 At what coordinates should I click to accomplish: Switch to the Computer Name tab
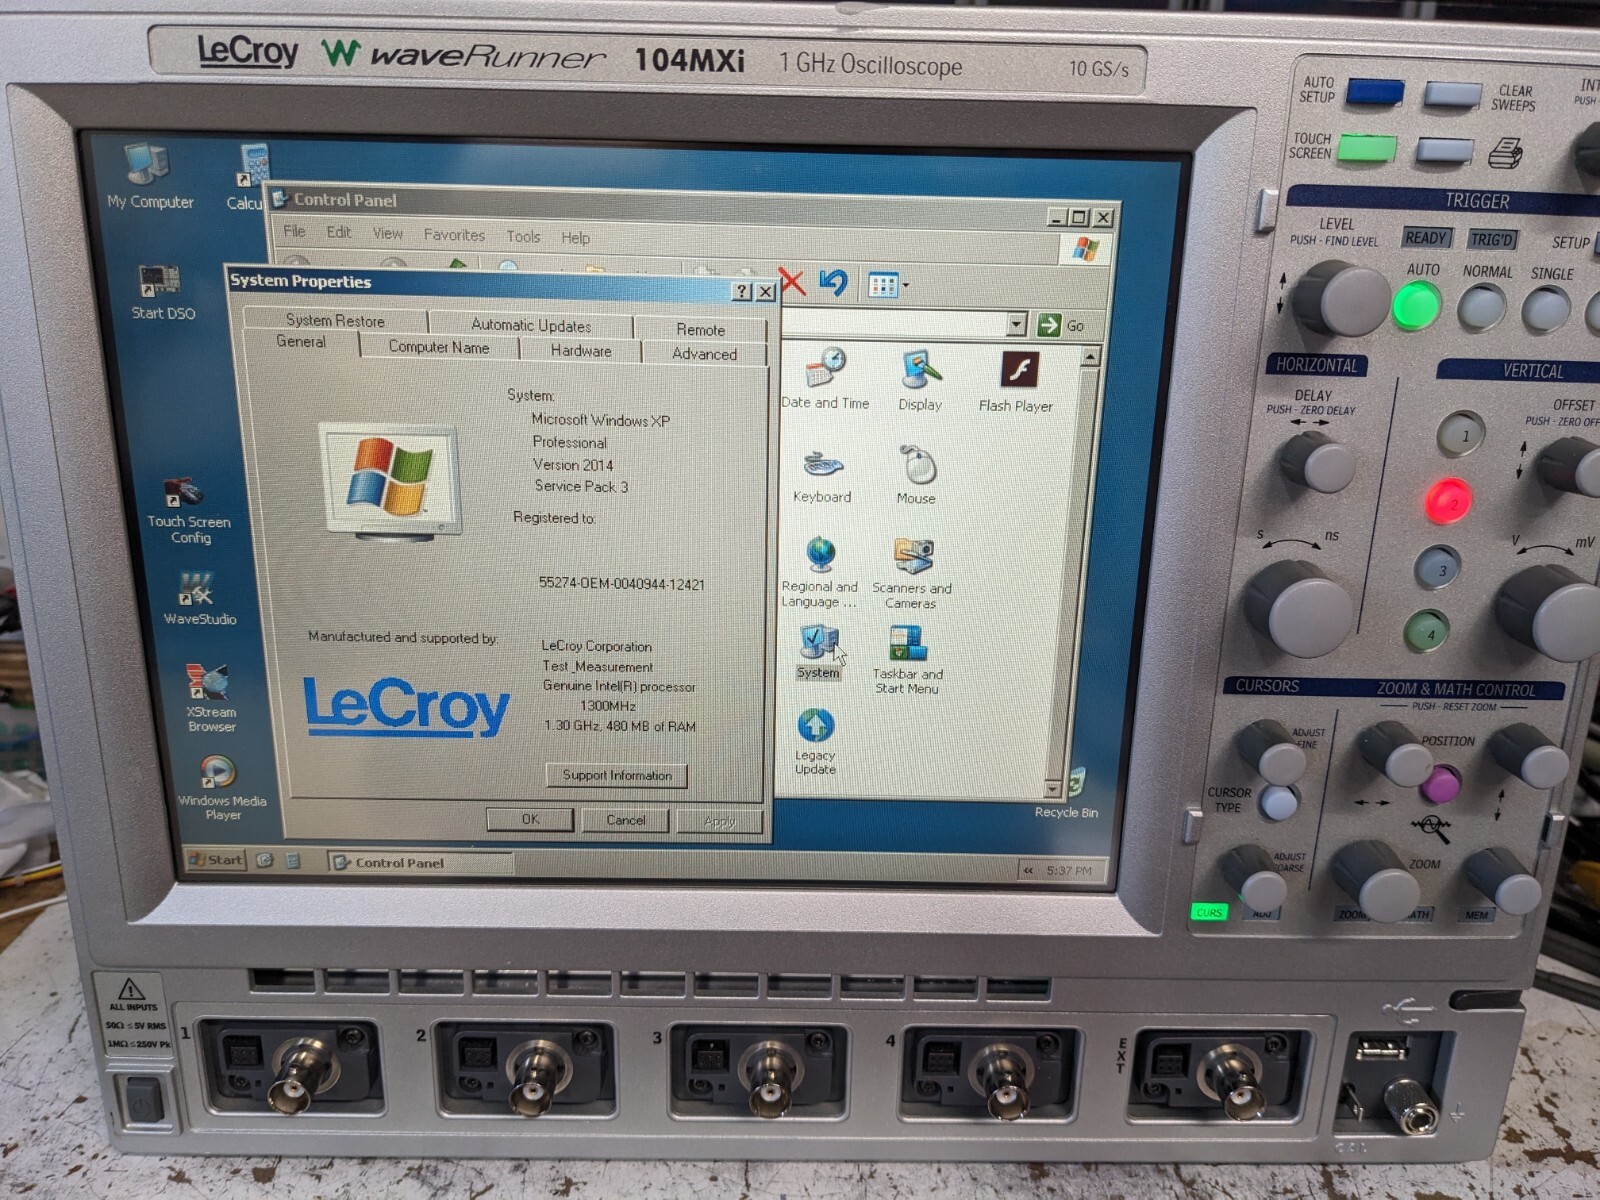(x=439, y=347)
